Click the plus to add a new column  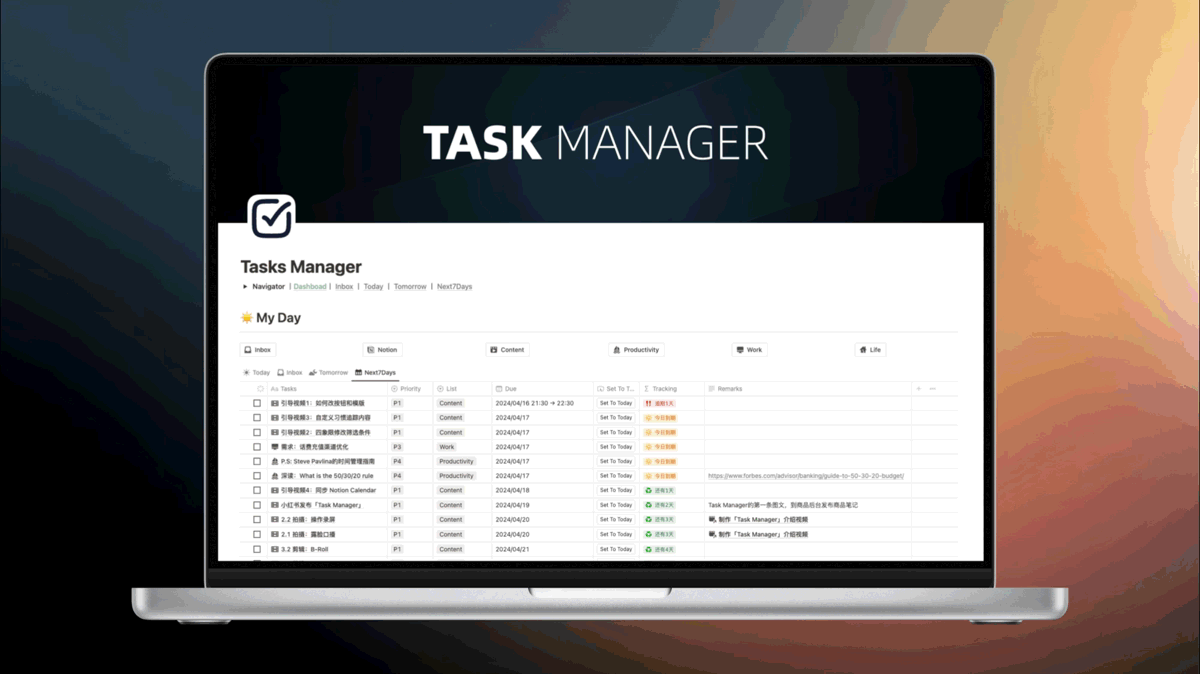(919, 389)
